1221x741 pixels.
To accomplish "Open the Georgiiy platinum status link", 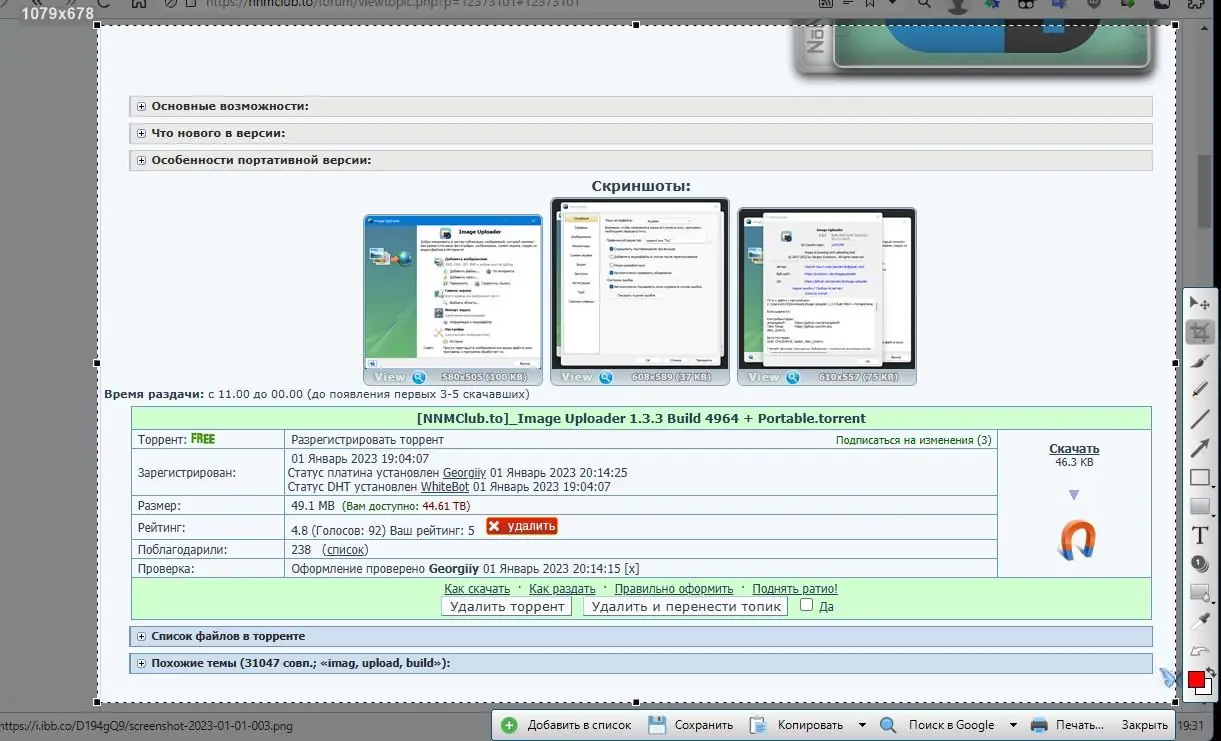I will (x=464, y=473).
